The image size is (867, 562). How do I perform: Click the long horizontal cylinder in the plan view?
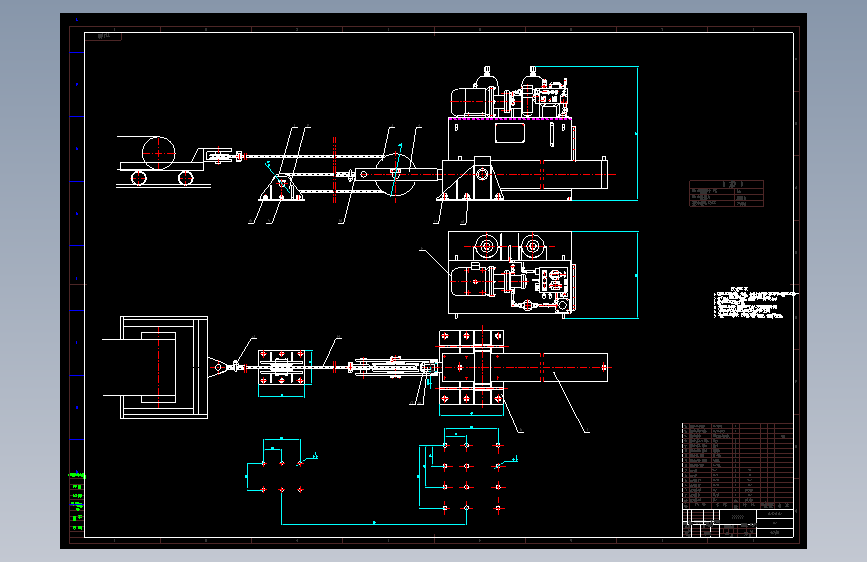click(525, 367)
